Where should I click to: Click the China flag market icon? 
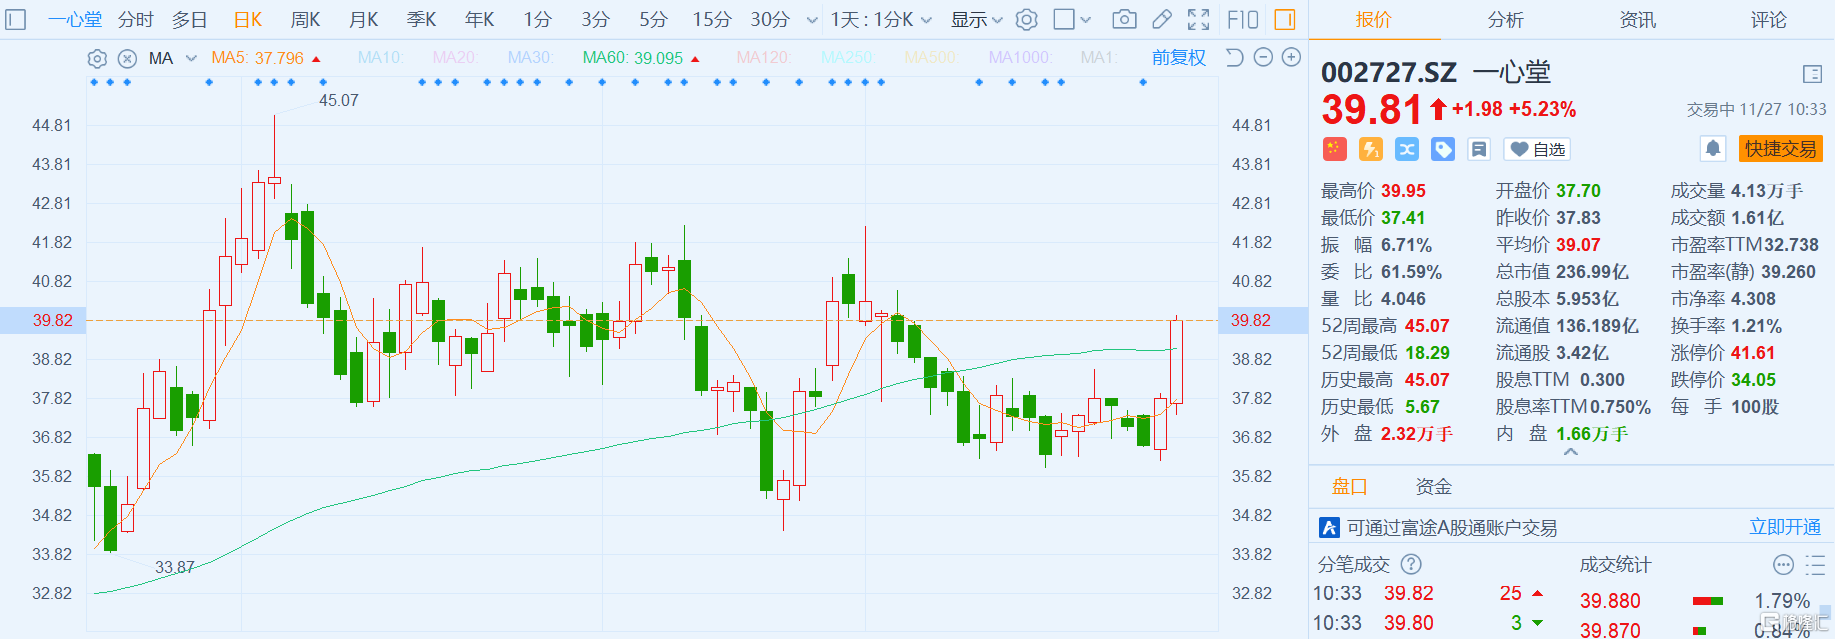click(1335, 149)
